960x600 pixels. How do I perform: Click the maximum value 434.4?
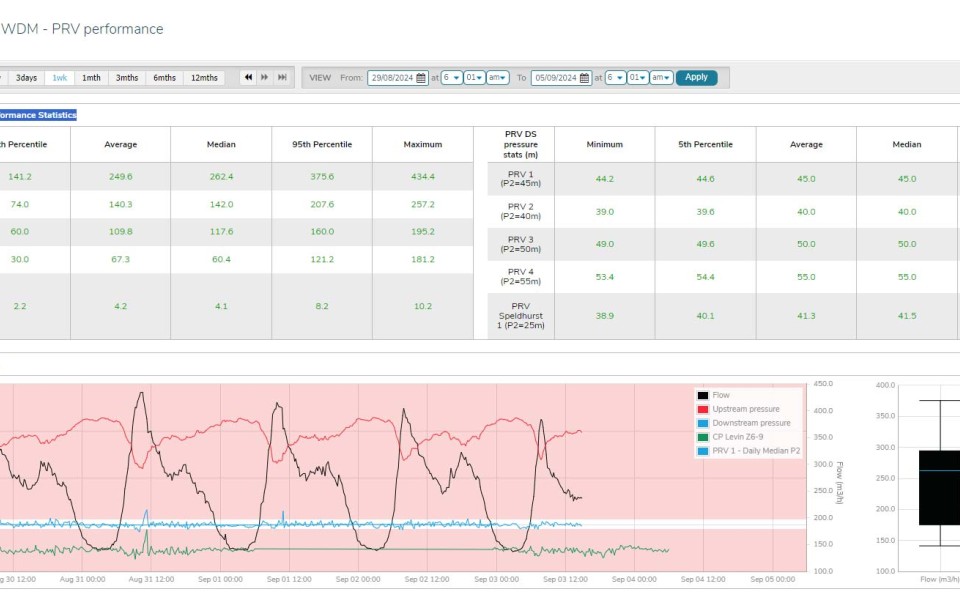422,176
